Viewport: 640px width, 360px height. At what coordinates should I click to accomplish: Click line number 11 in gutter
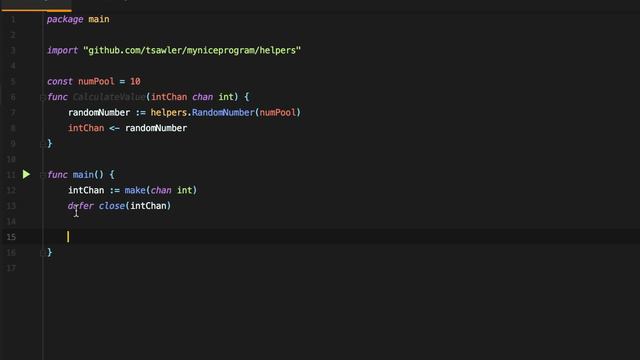click(x=11, y=175)
